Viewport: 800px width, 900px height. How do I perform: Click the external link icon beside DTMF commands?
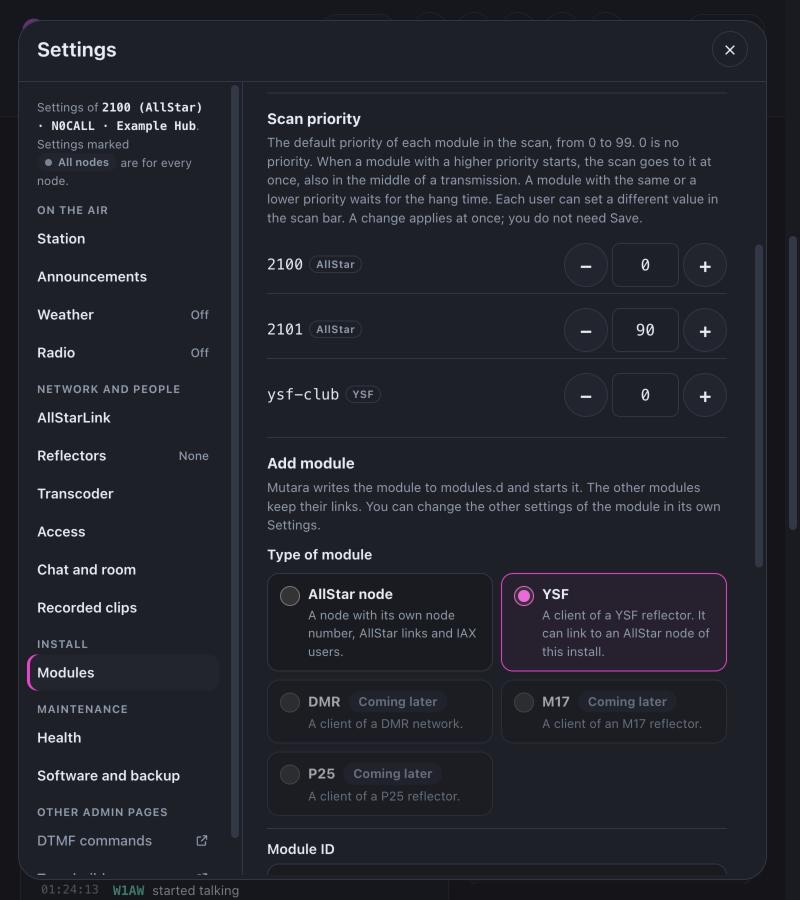tap(201, 841)
